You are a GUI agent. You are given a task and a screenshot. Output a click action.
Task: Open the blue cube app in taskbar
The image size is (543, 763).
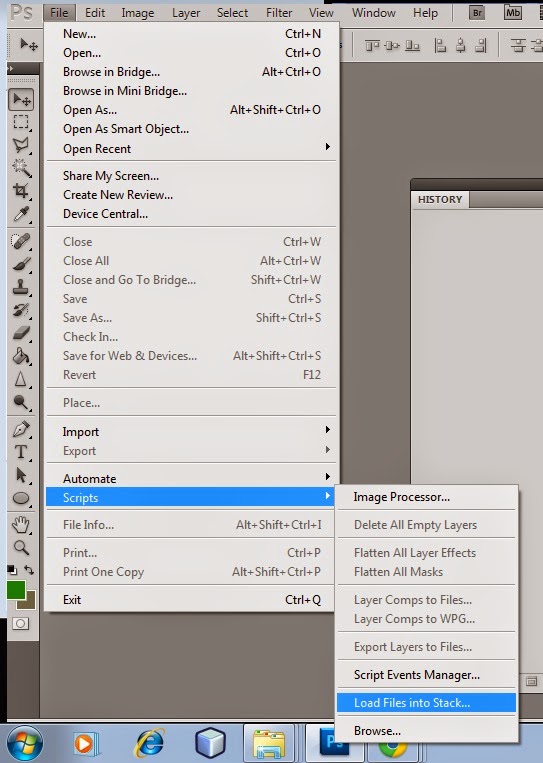coord(210,744)
